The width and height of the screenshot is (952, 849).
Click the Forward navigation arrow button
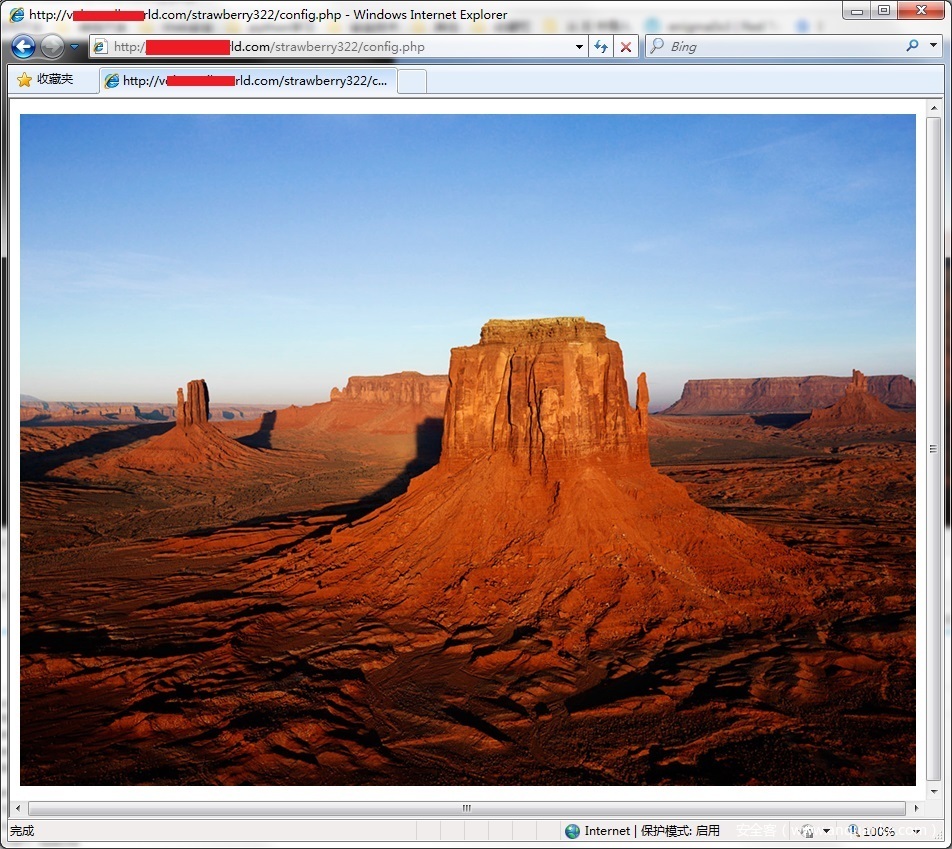point(52,47)
